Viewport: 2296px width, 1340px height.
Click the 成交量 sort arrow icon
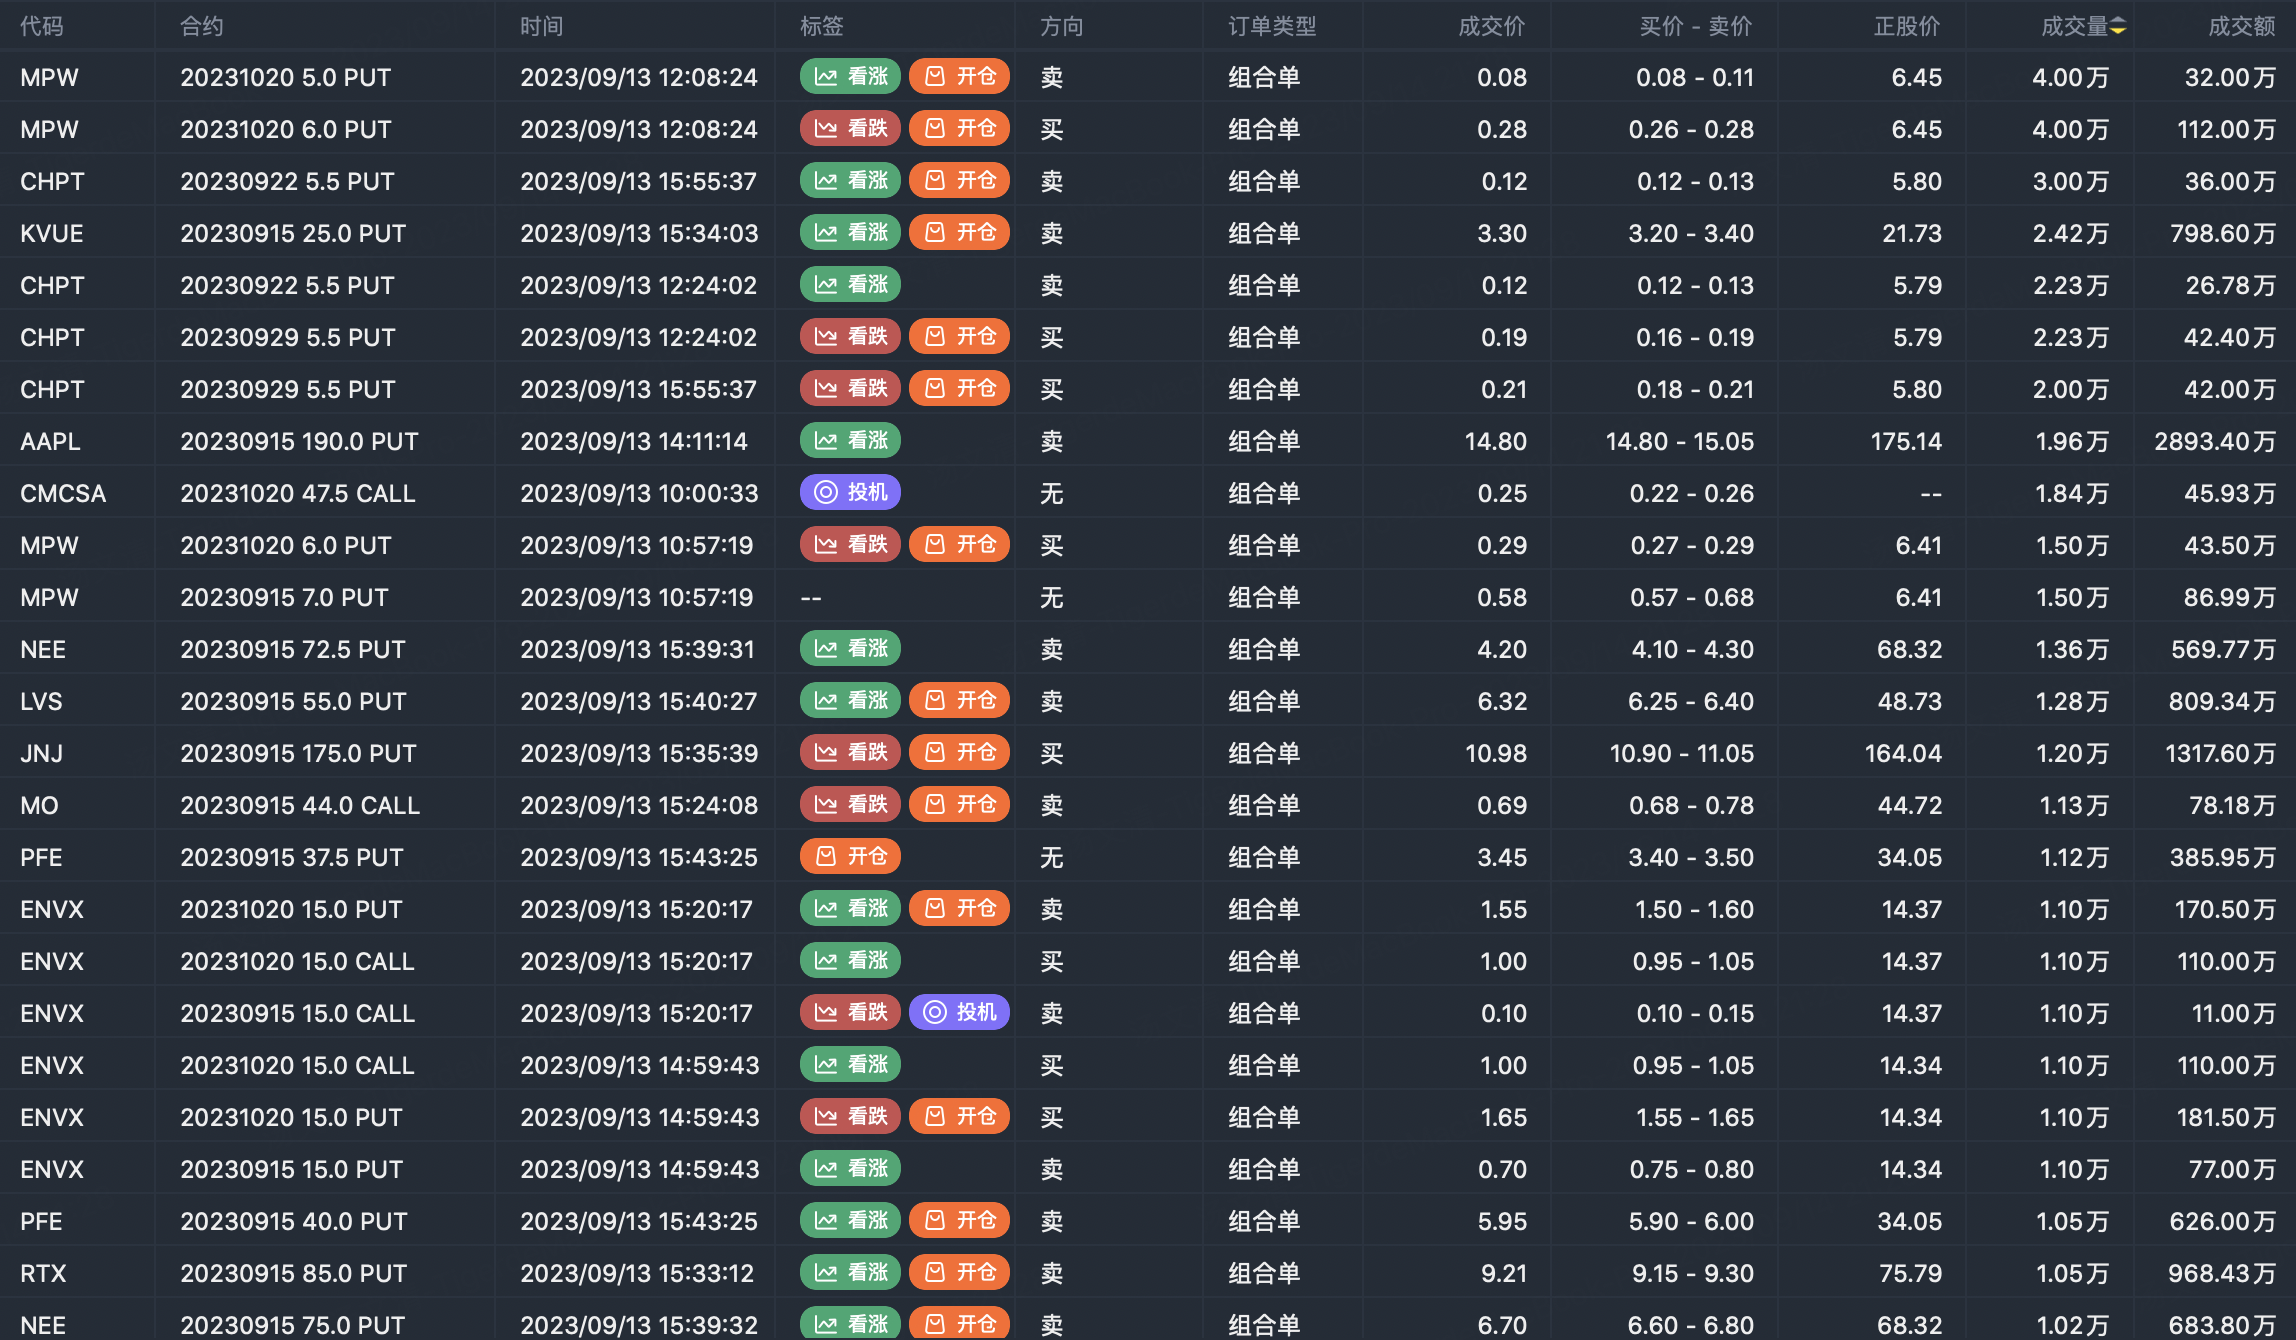pyautogui.click(x=2118, y=27)
